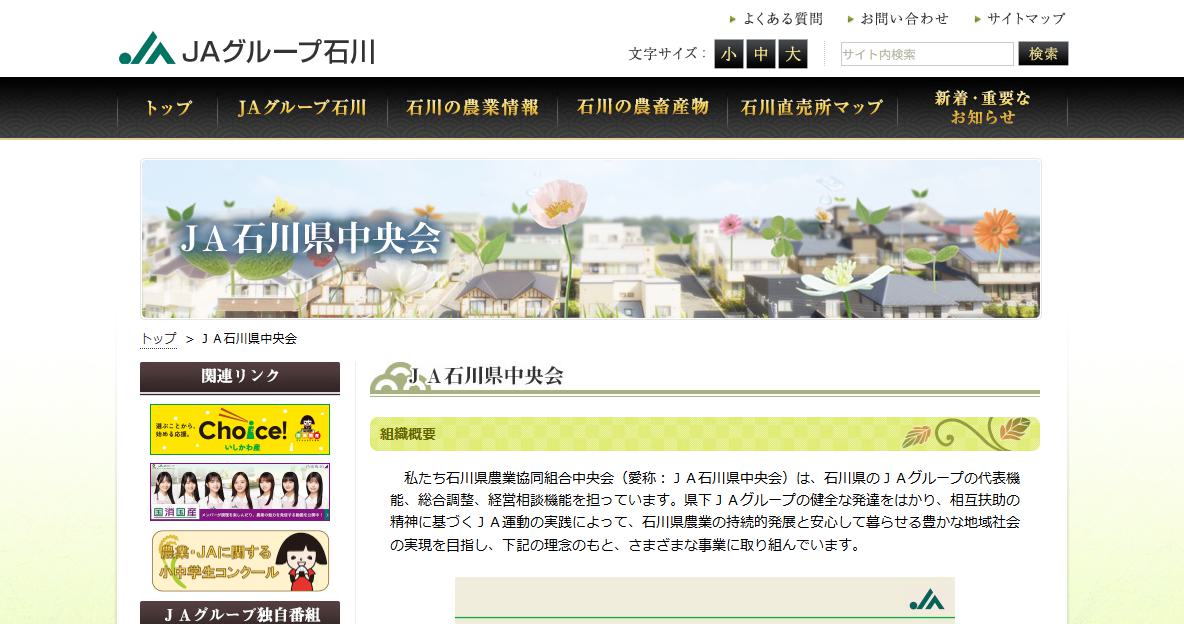Open 石川の農畜産物 navigation item

pyautogui.click(x=643, y=107)
